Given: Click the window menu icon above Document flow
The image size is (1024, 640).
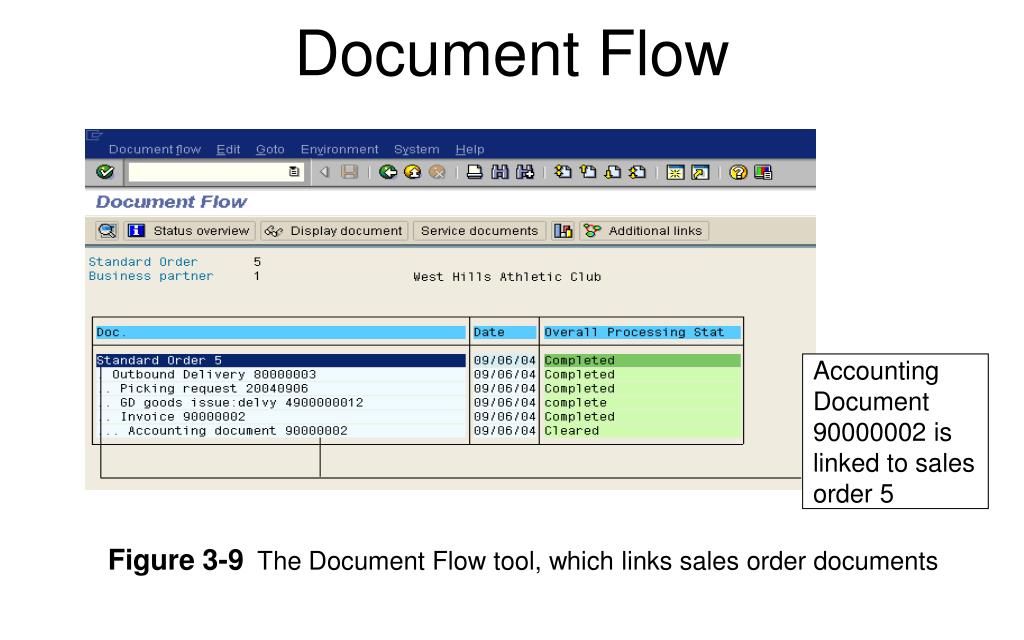Looking at the screenshot, I should pyautogui.click(x=94, y=135).
